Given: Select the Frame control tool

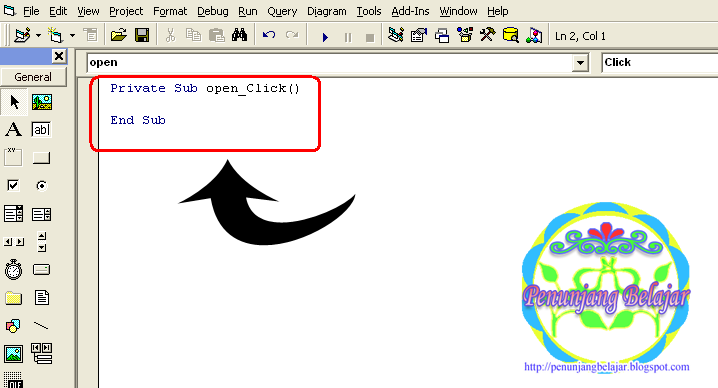Looking at the screenshot, I should tap(13, 157).
